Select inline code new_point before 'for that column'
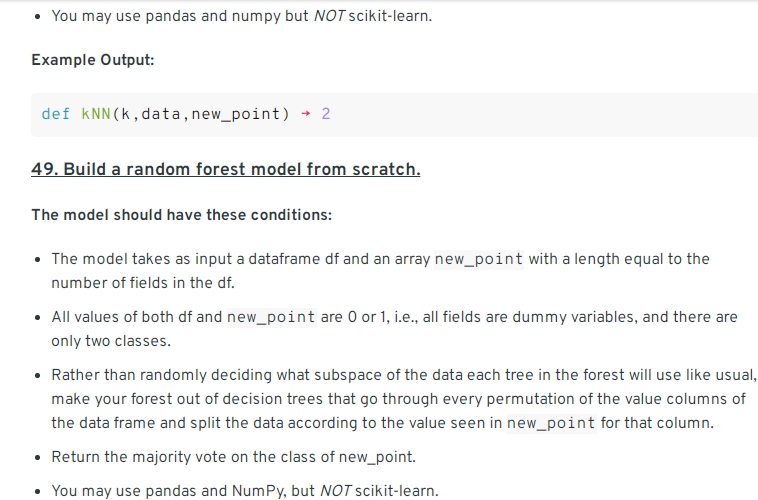 [551, 423]
